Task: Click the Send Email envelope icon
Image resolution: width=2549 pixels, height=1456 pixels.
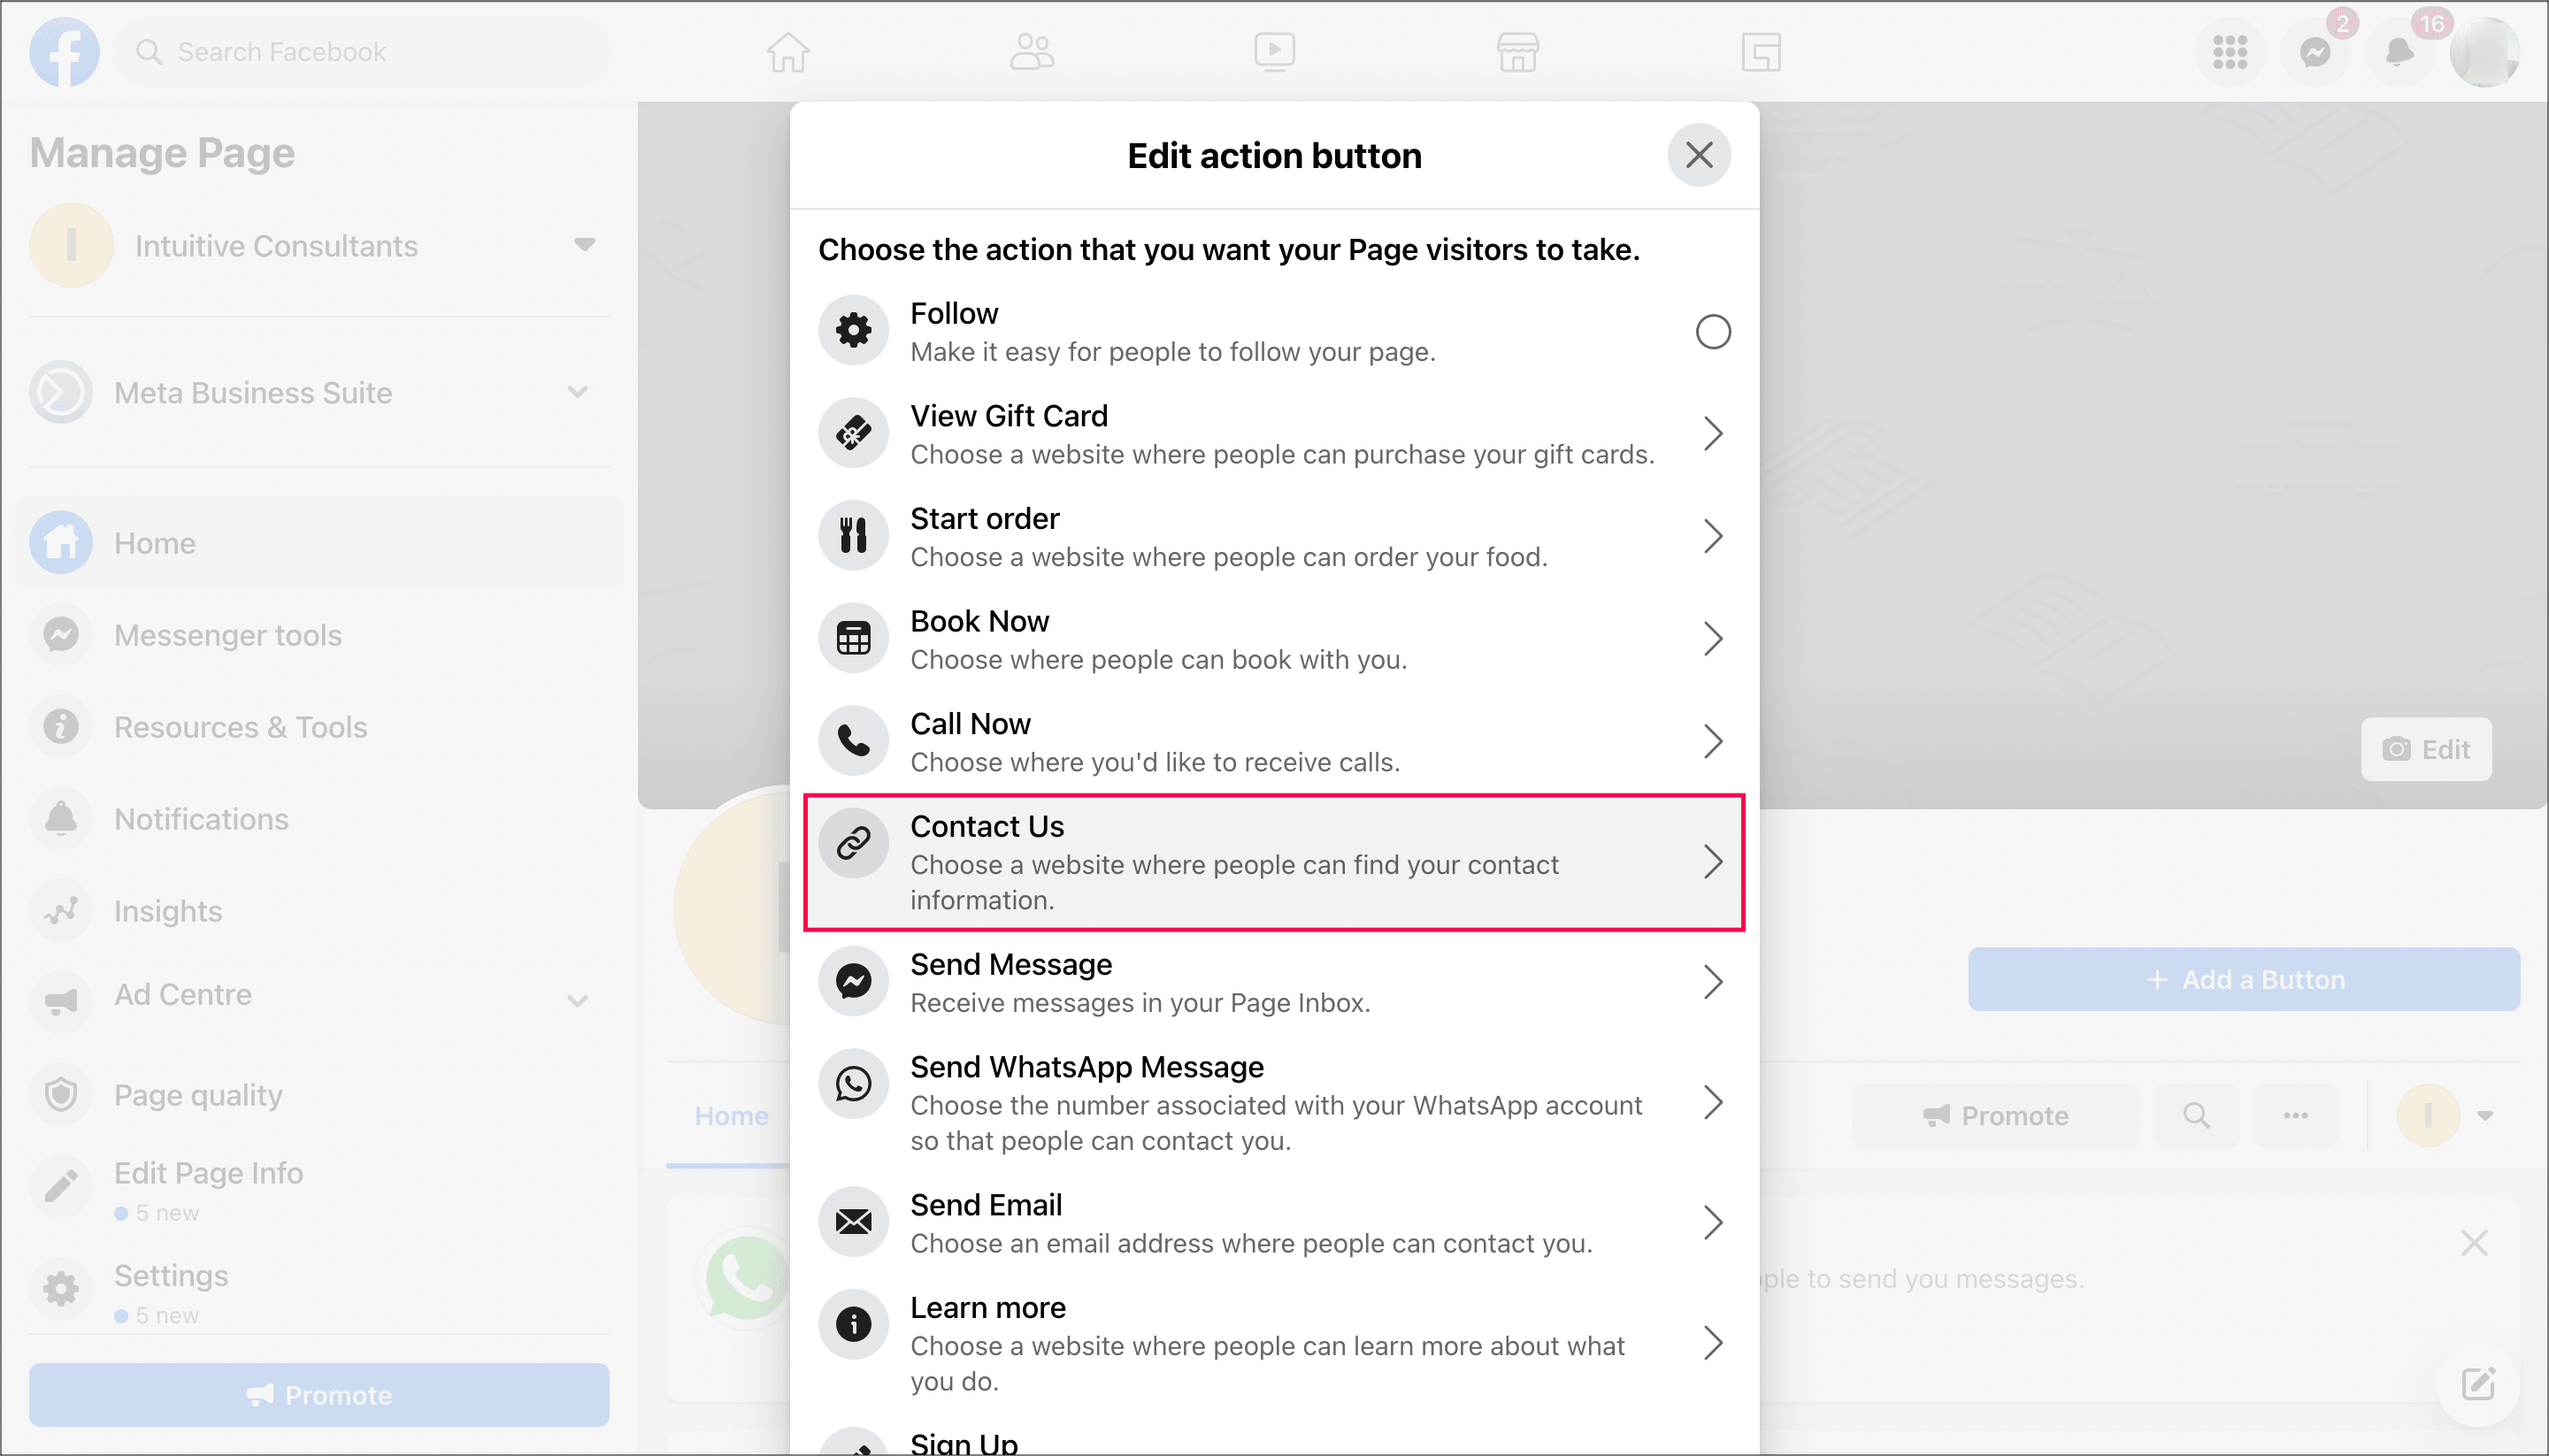Action: (853, 1222)
